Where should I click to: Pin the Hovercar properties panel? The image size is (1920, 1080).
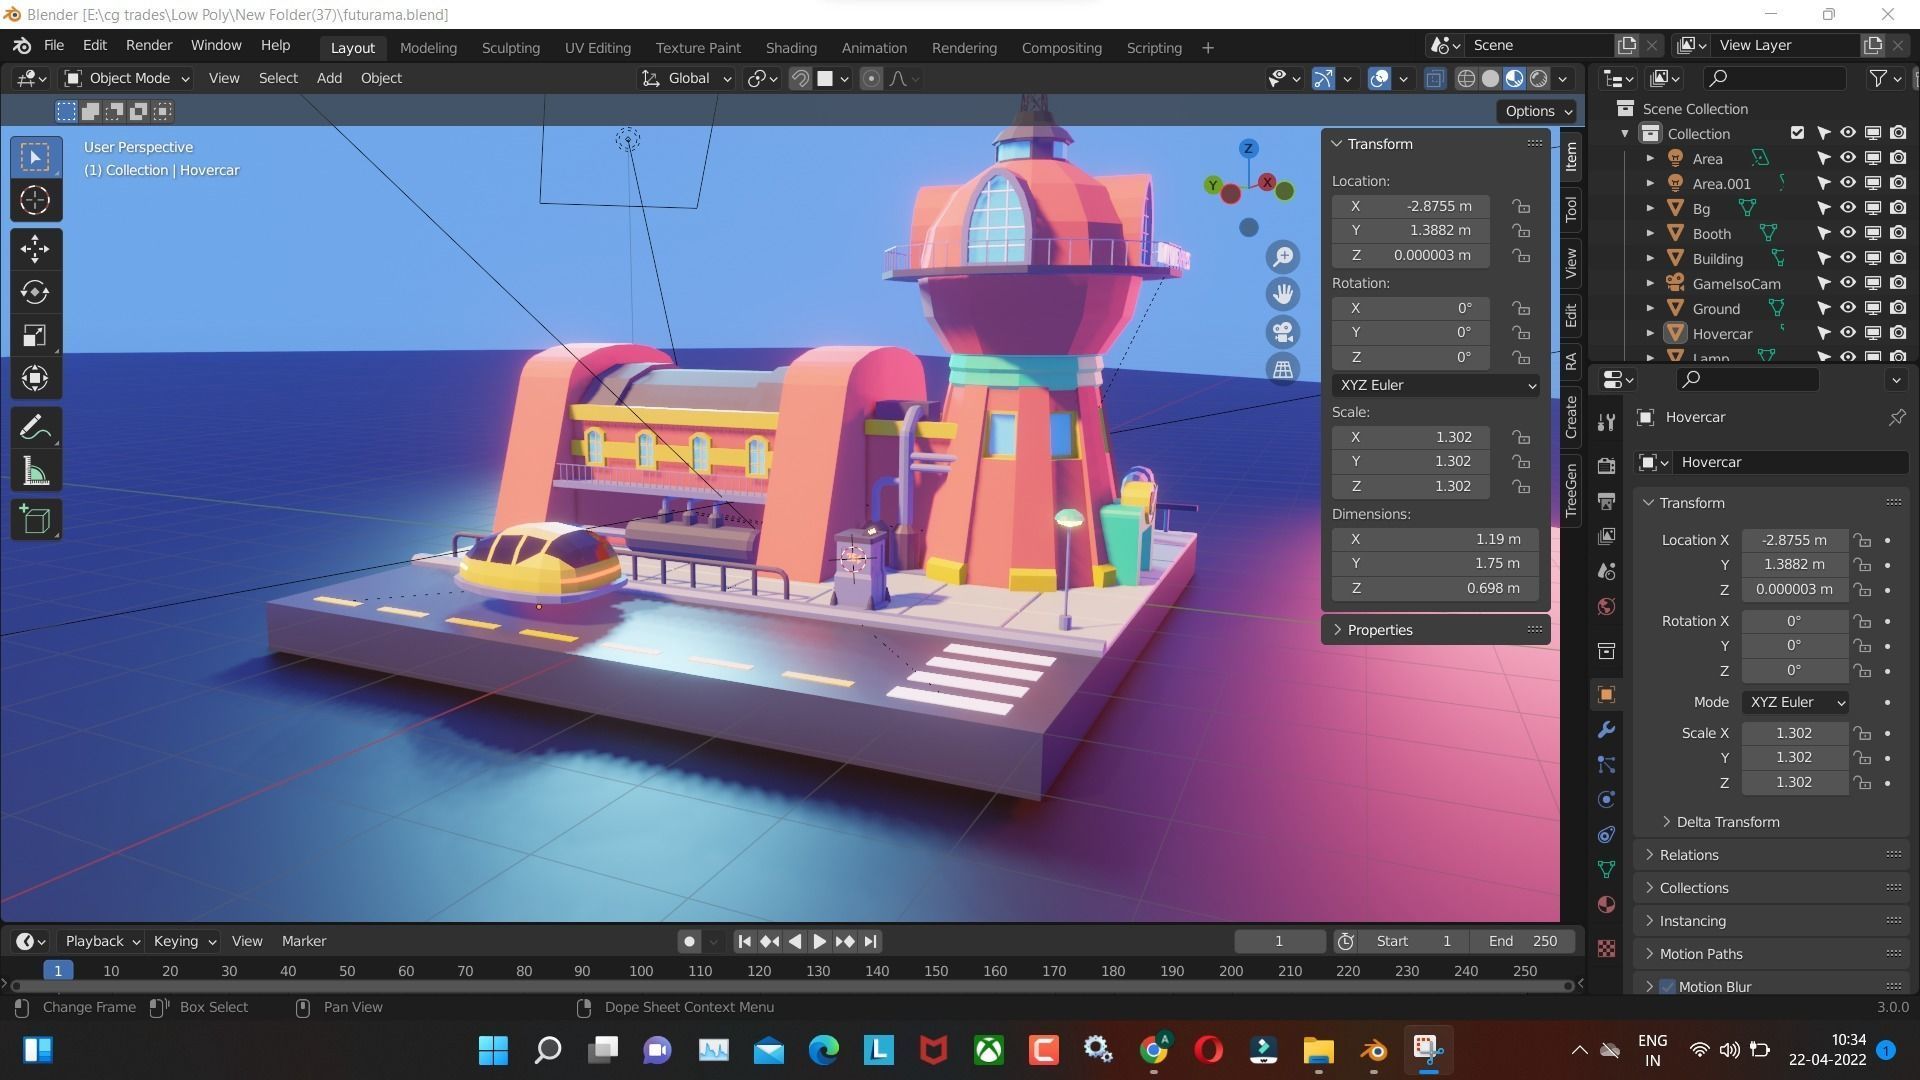pyautogui.click(x=1896, y=418)
